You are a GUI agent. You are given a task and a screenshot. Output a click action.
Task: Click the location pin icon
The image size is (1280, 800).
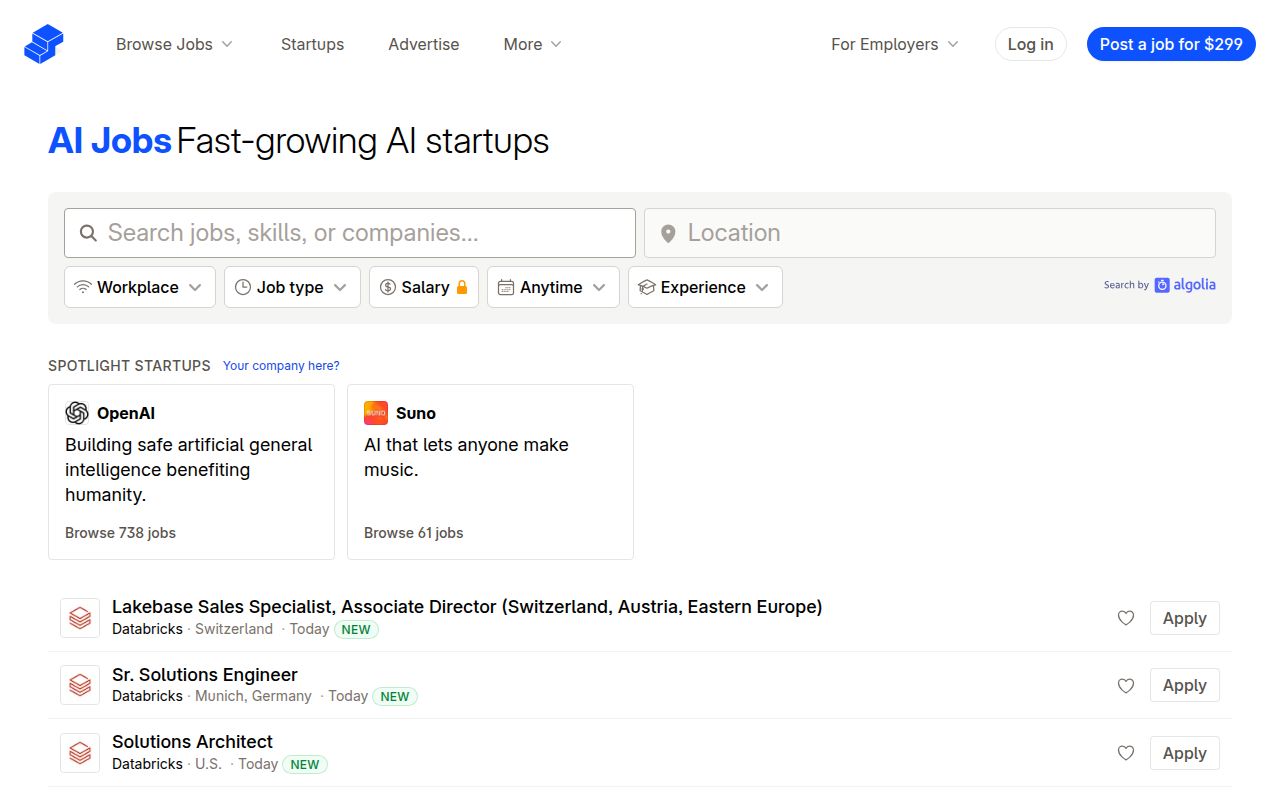(x=668, y=233)
